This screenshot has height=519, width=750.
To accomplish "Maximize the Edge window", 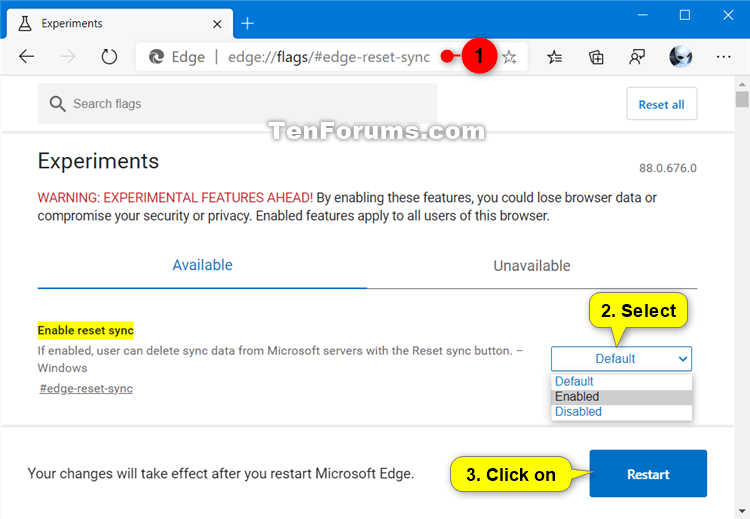I will (x=685, y=15).
